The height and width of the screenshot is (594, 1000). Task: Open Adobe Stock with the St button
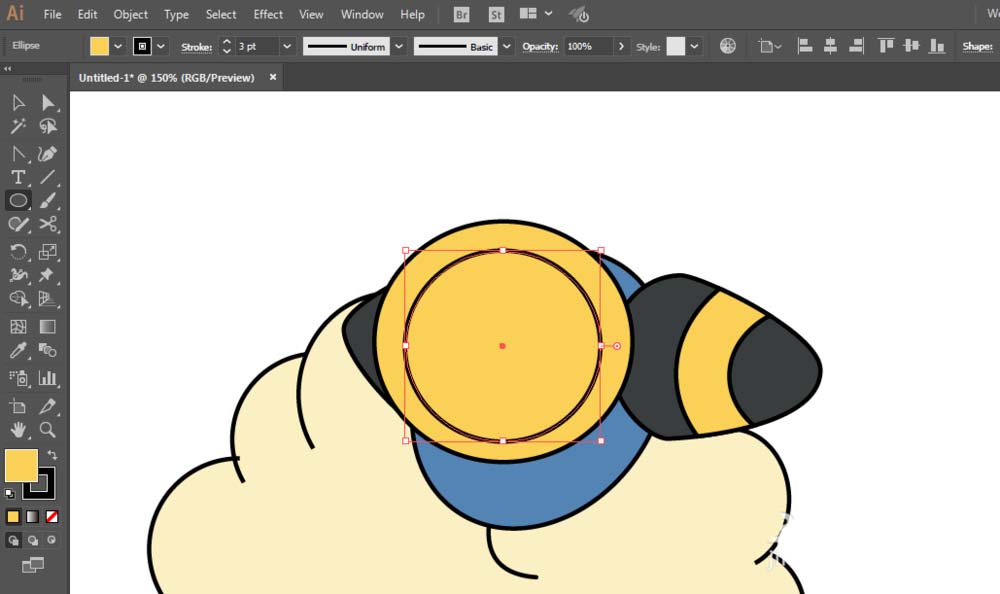click(x=496, y=14)
